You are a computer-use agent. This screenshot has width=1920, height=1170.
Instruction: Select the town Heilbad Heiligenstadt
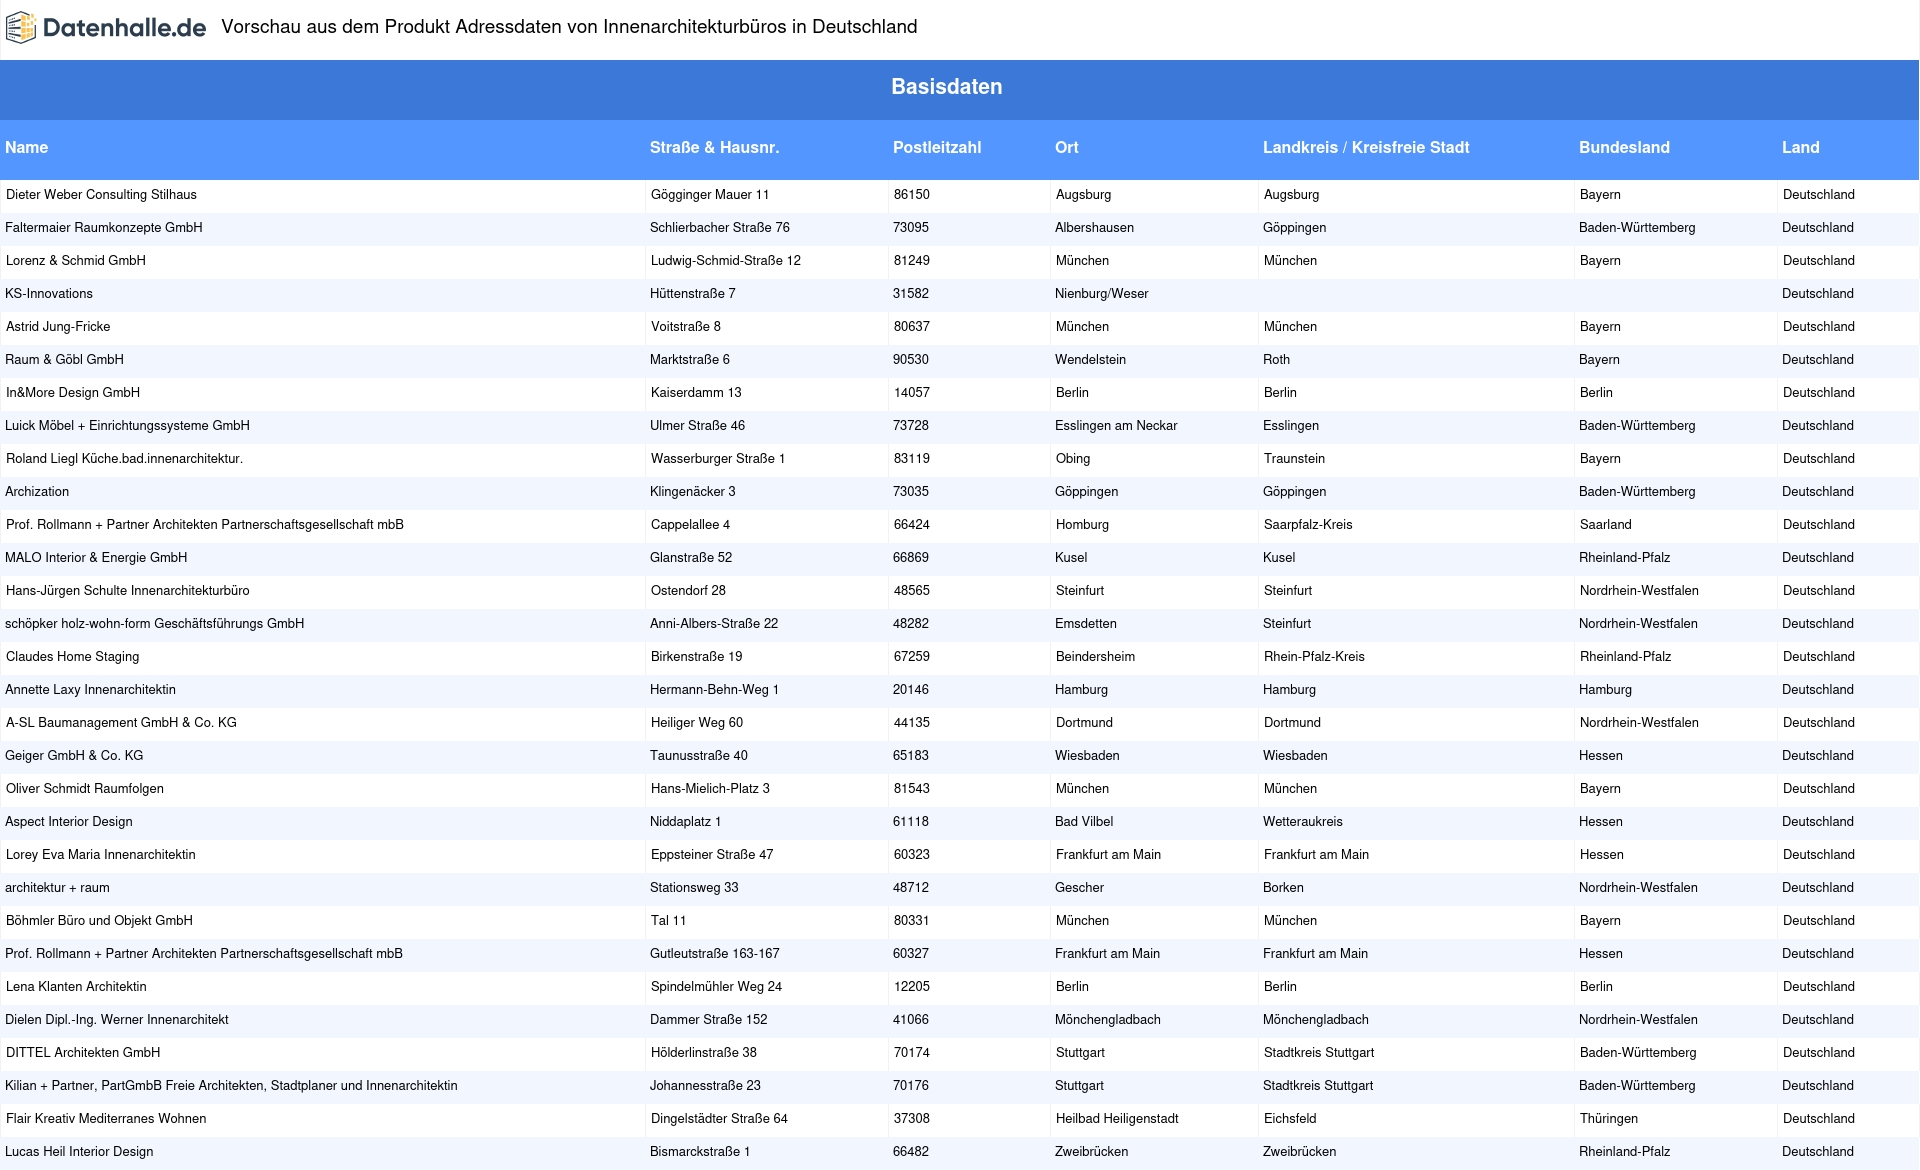click(1117, 1119)
